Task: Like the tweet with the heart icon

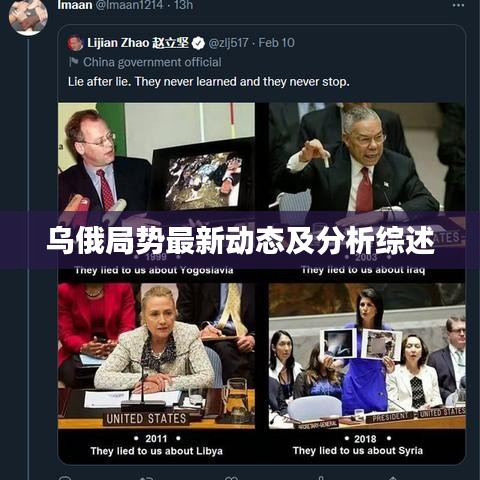Action: pyautogui.click(x=231, y=478)
